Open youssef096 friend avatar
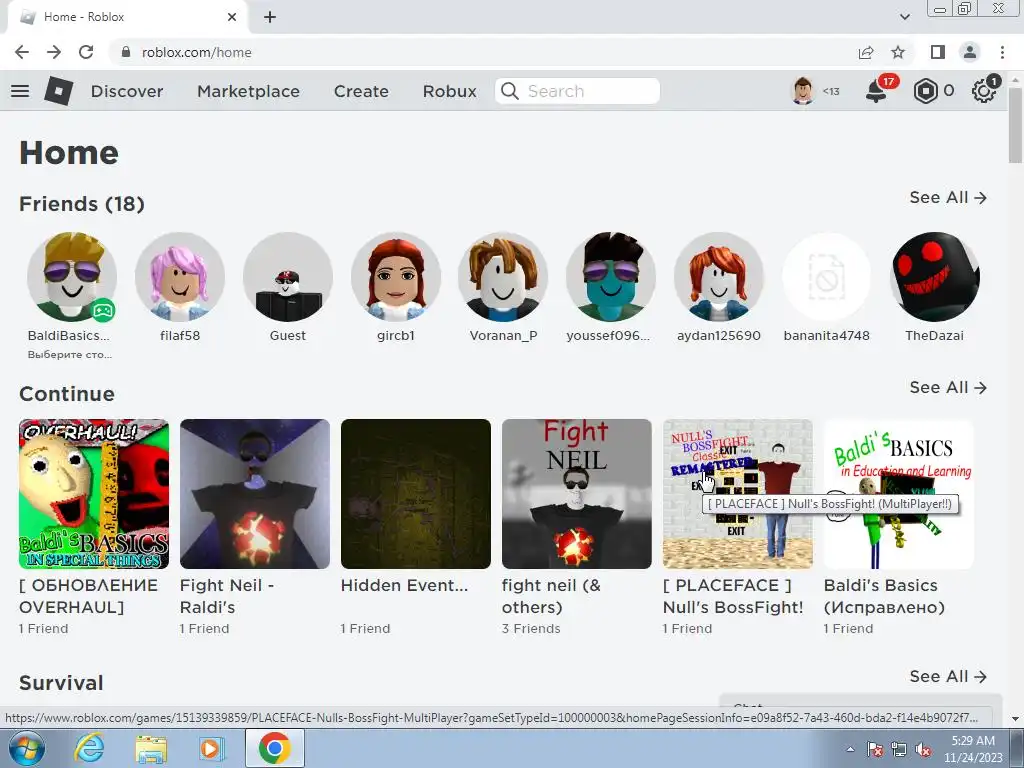This screenshot has width=1024, height=768. point(611,277)
